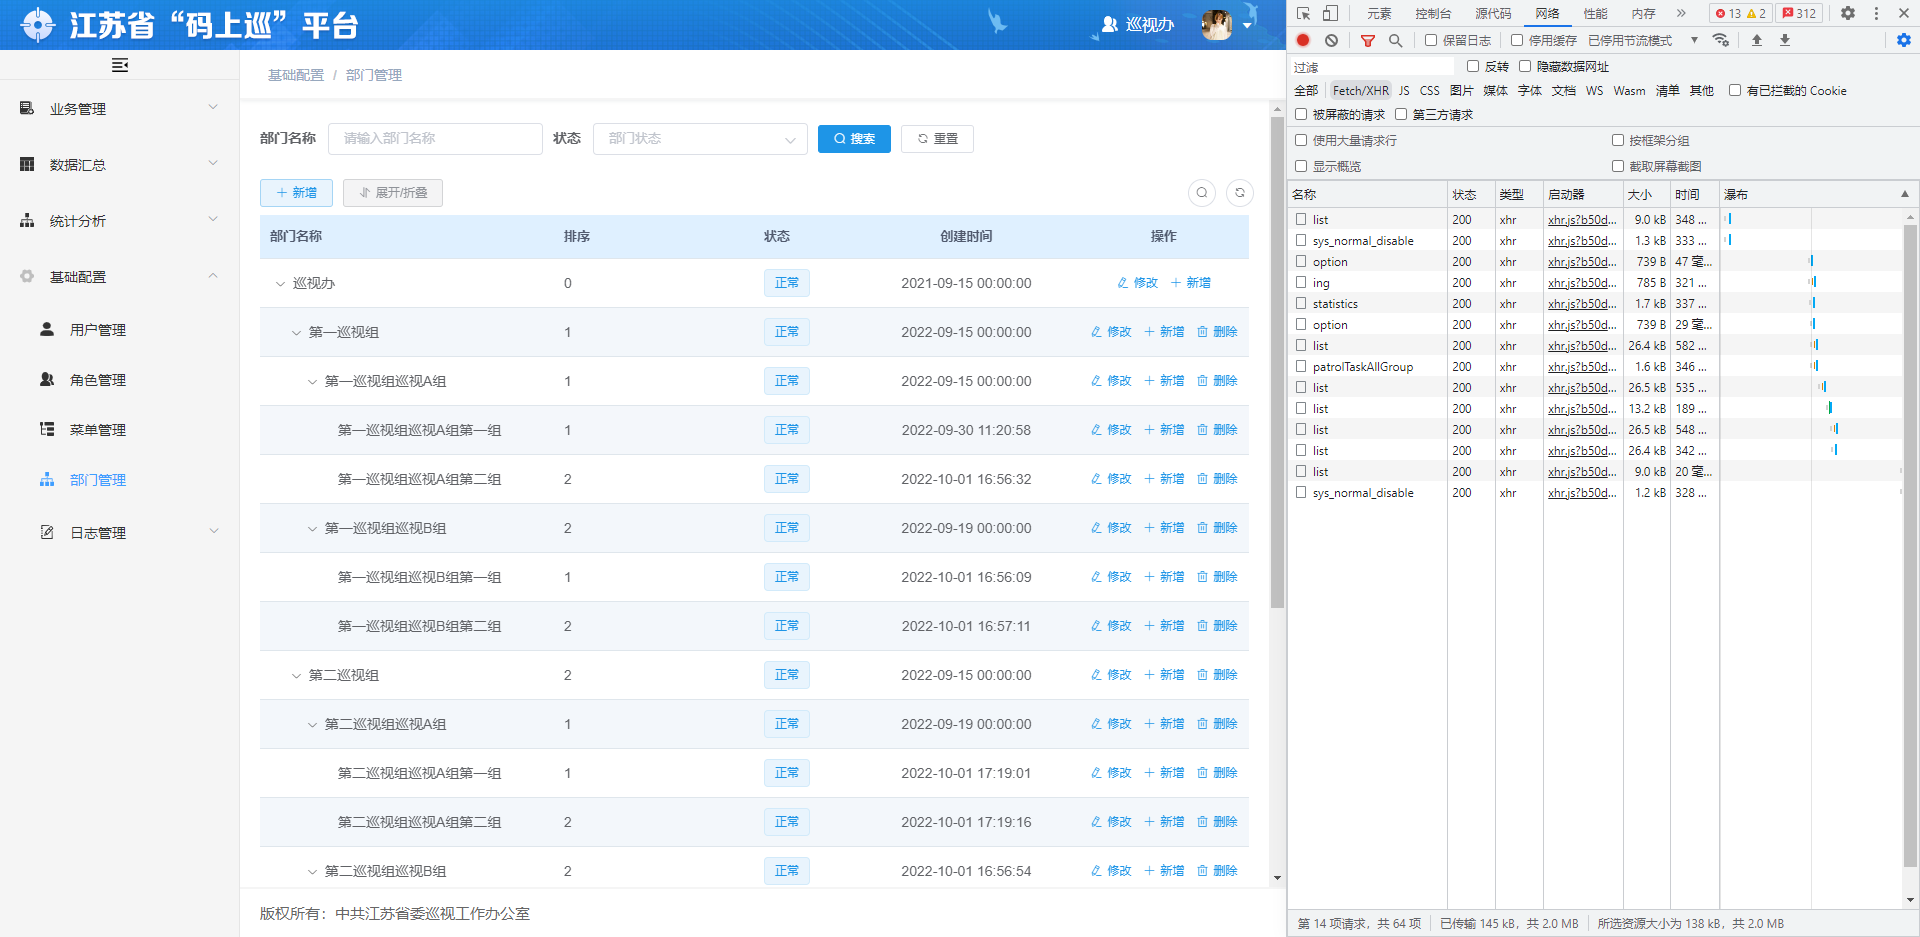Viewport: 1920px width, 937px height.
Task: Check the 反转 filter checkbox
Action: click(x=1473, y=66)
